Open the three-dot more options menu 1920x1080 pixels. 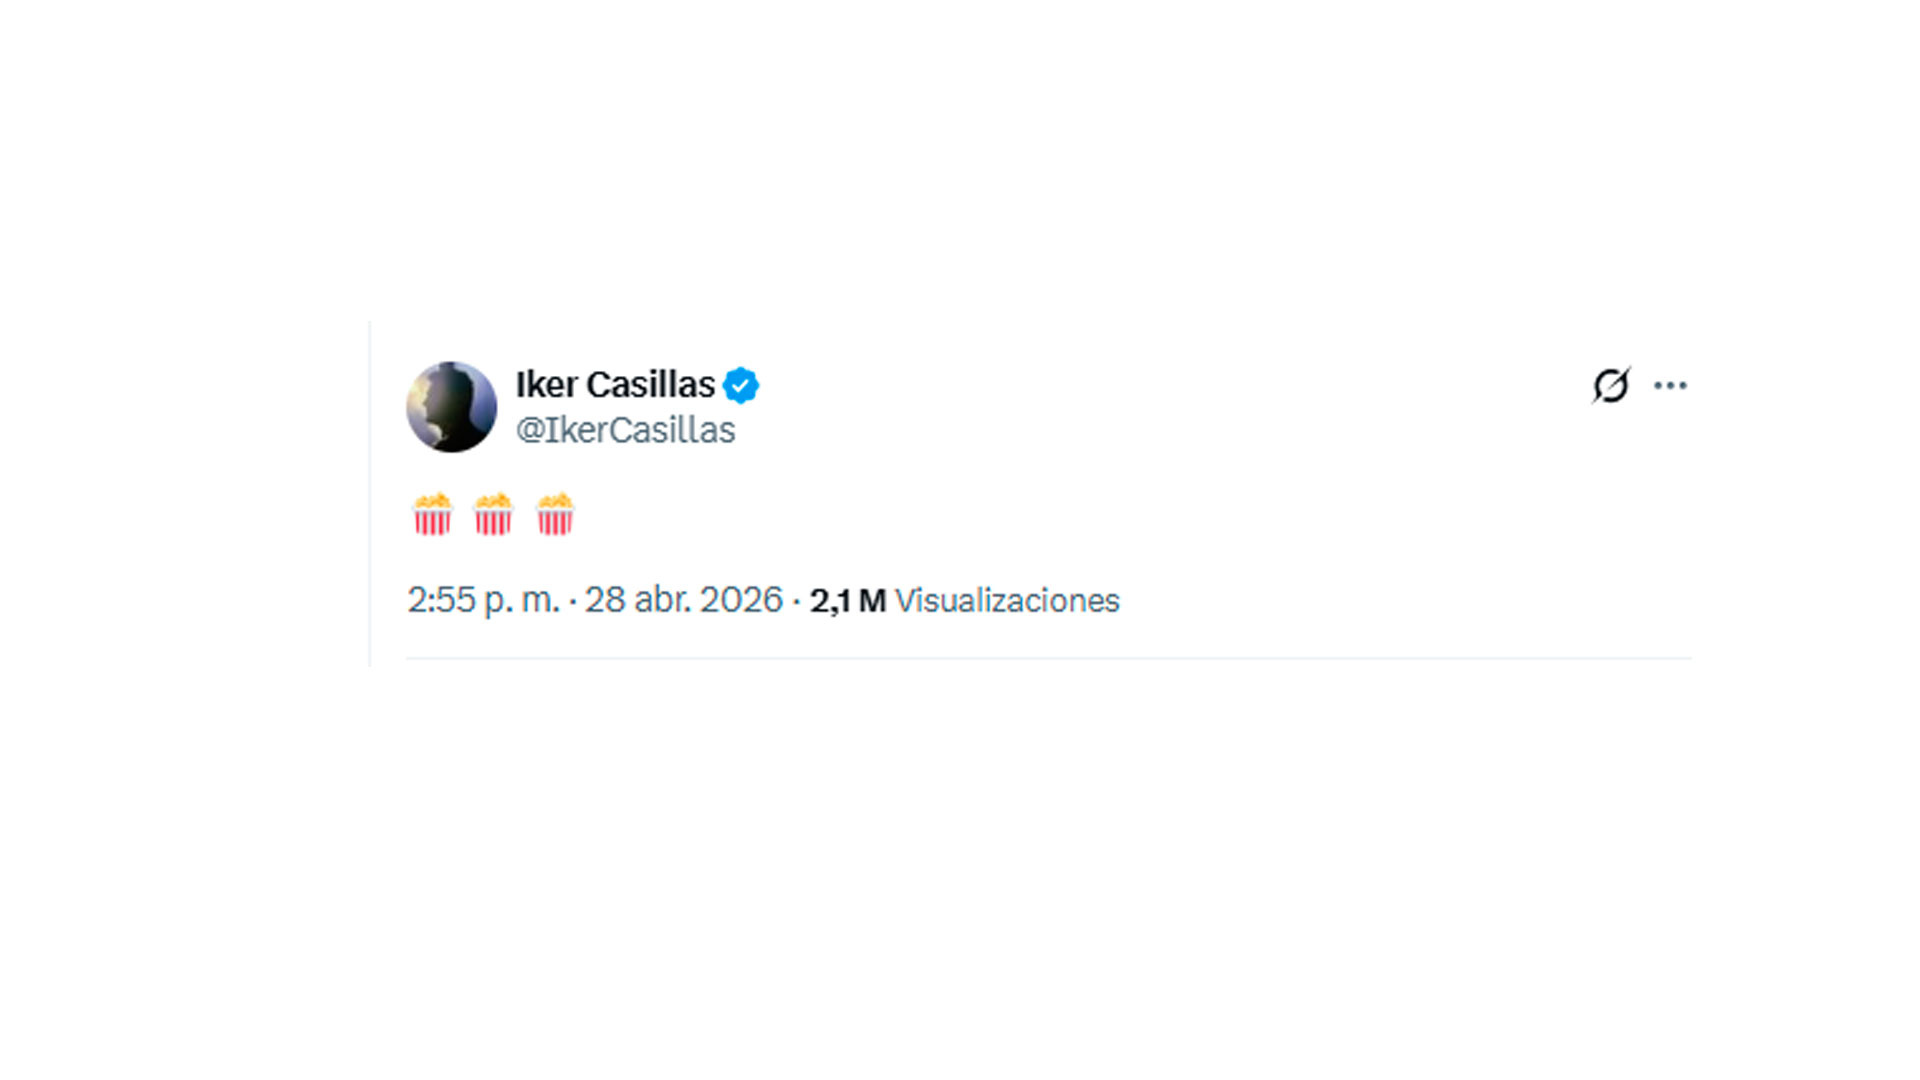point(1670,385)
